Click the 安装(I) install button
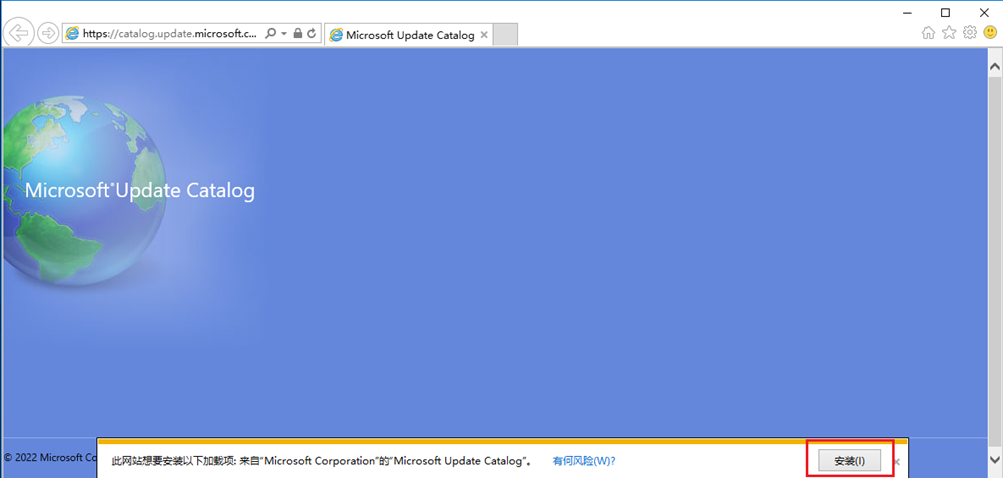The height and width of the screenshot is (478, 1003). (x=849, y=461)
